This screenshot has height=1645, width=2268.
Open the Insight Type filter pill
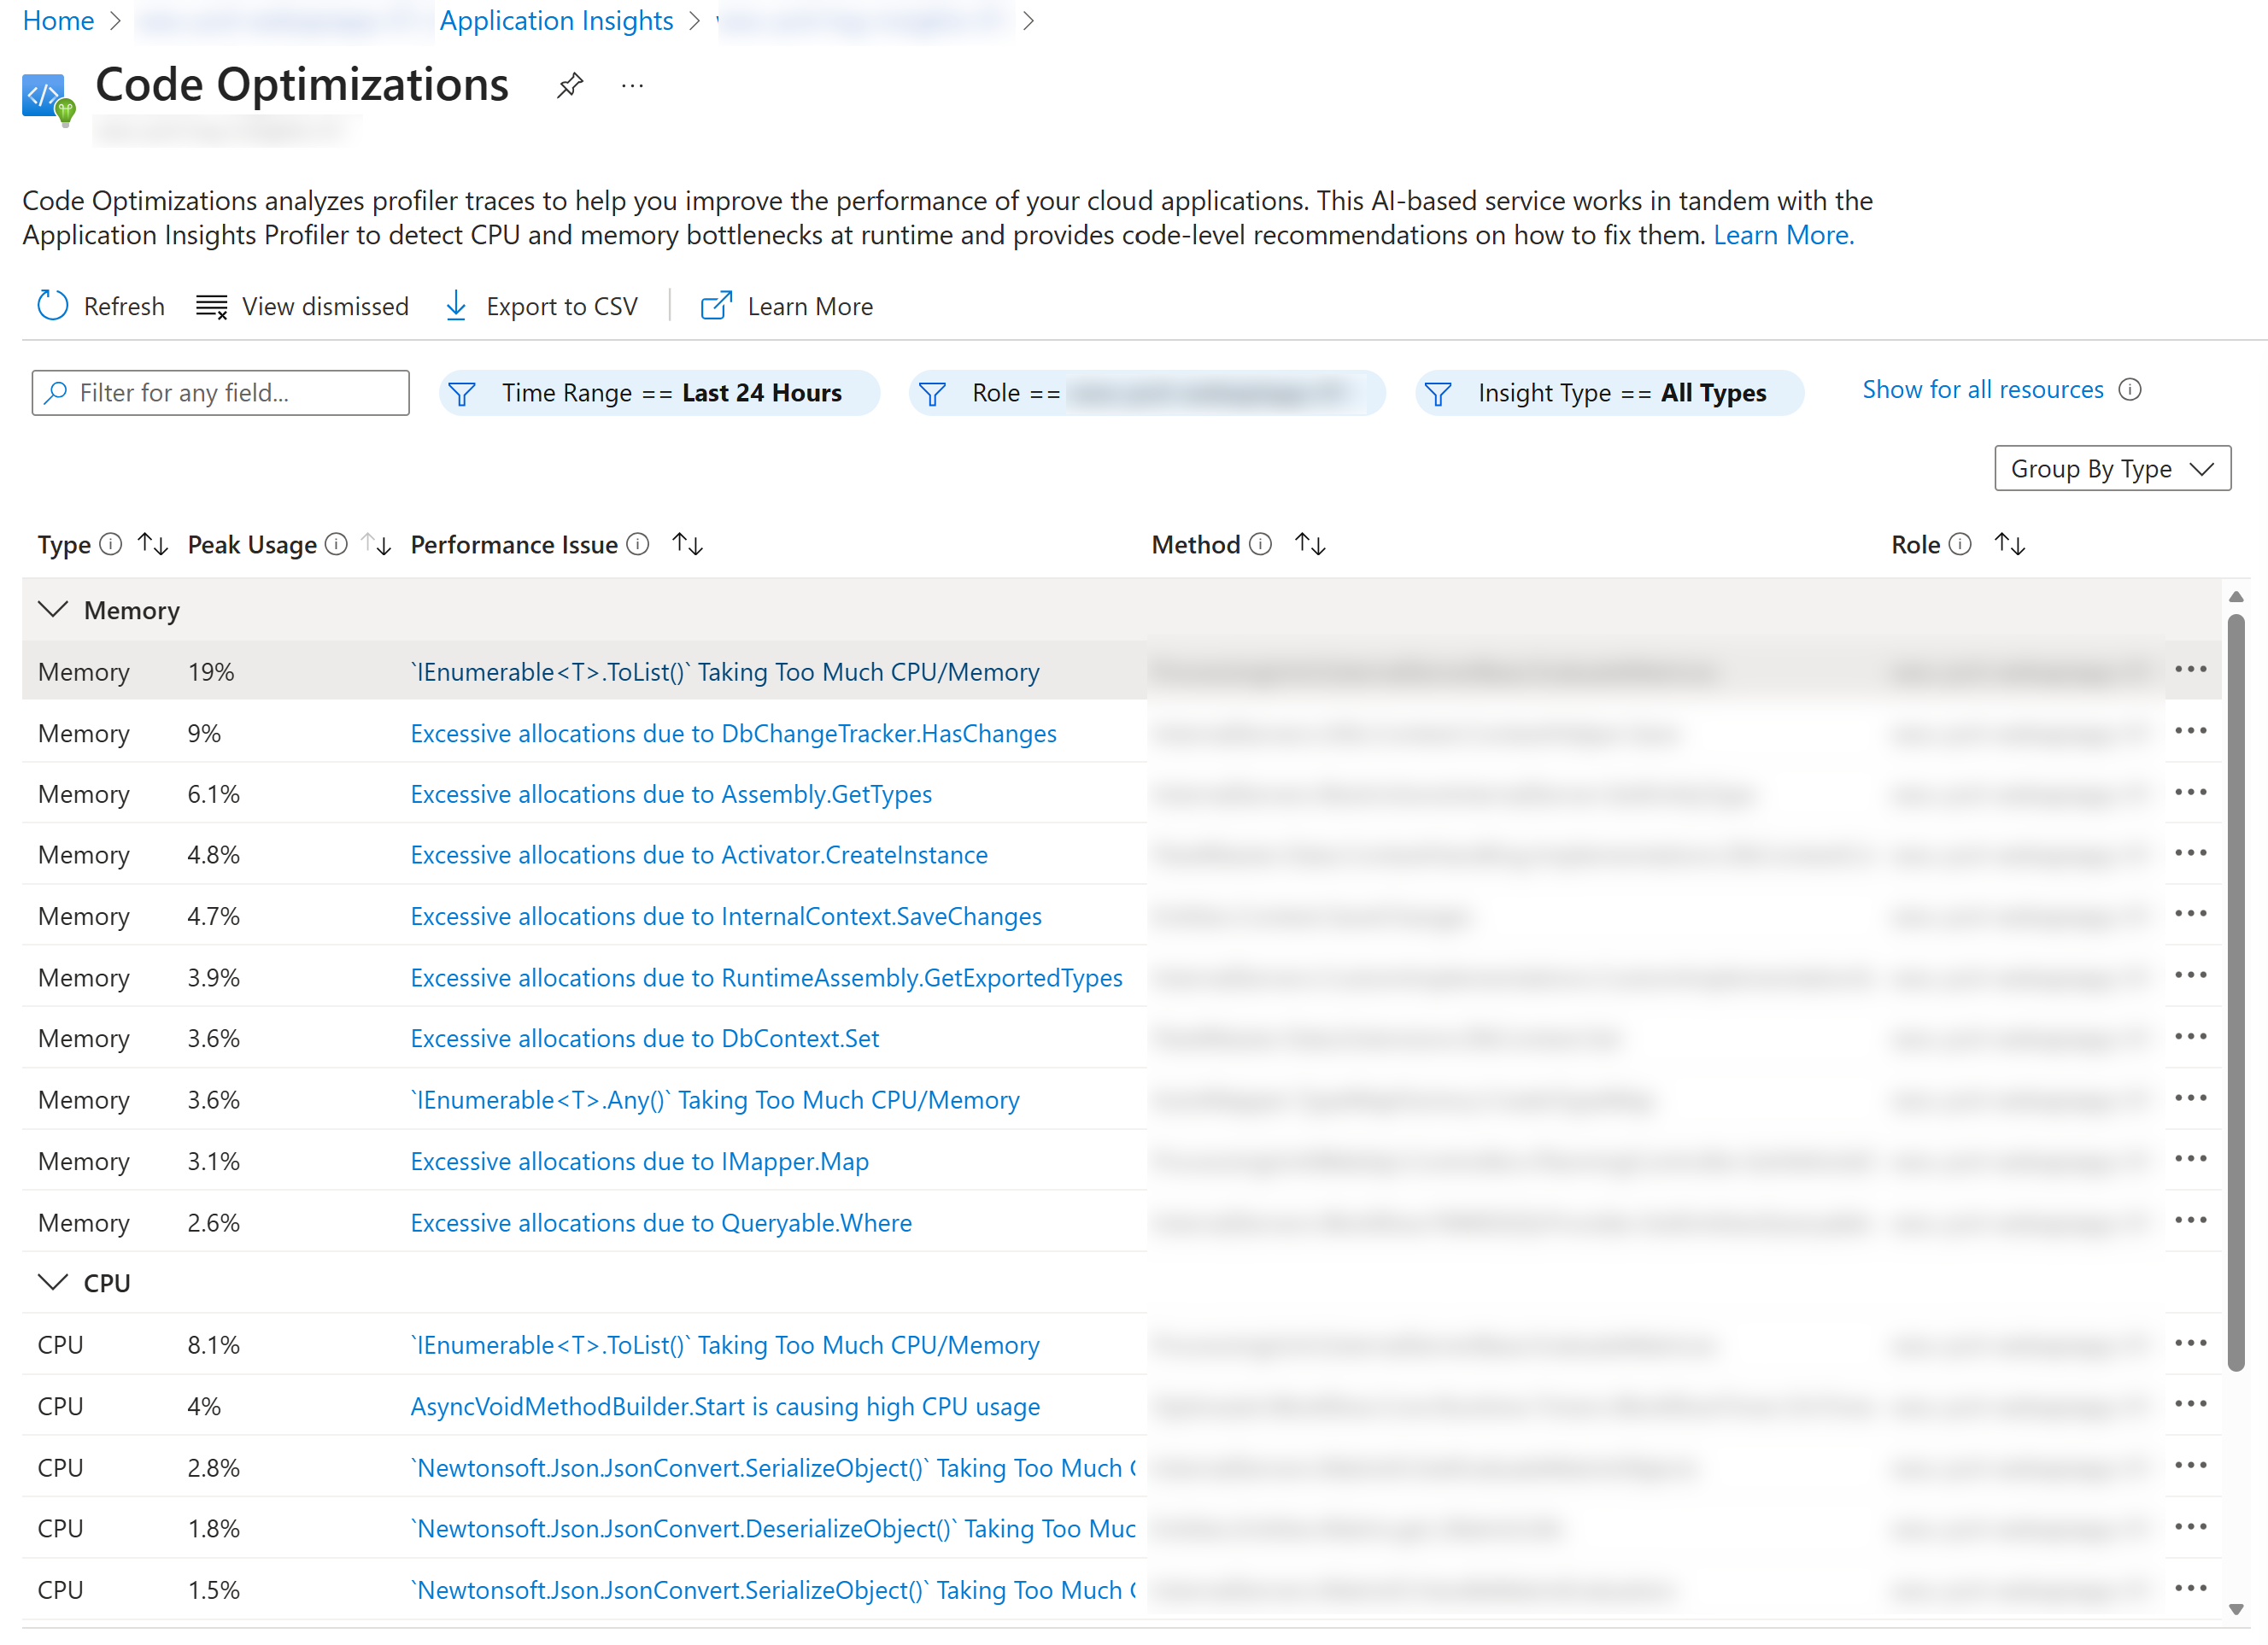click(x=1609, y=393)
